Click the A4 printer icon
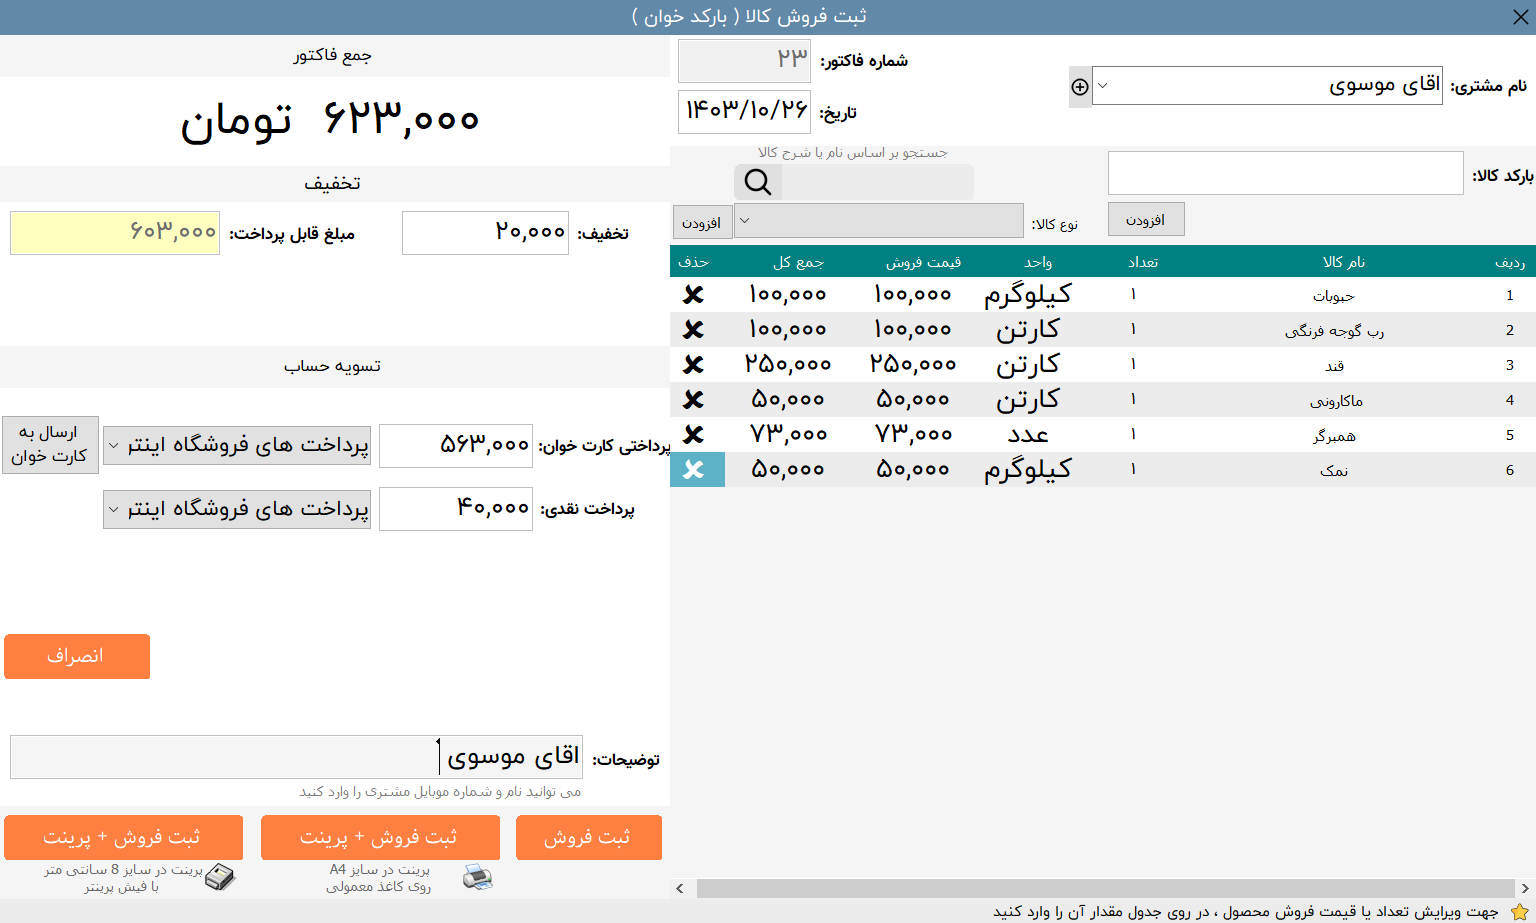 pyautogui.click(x=477, y=877)
